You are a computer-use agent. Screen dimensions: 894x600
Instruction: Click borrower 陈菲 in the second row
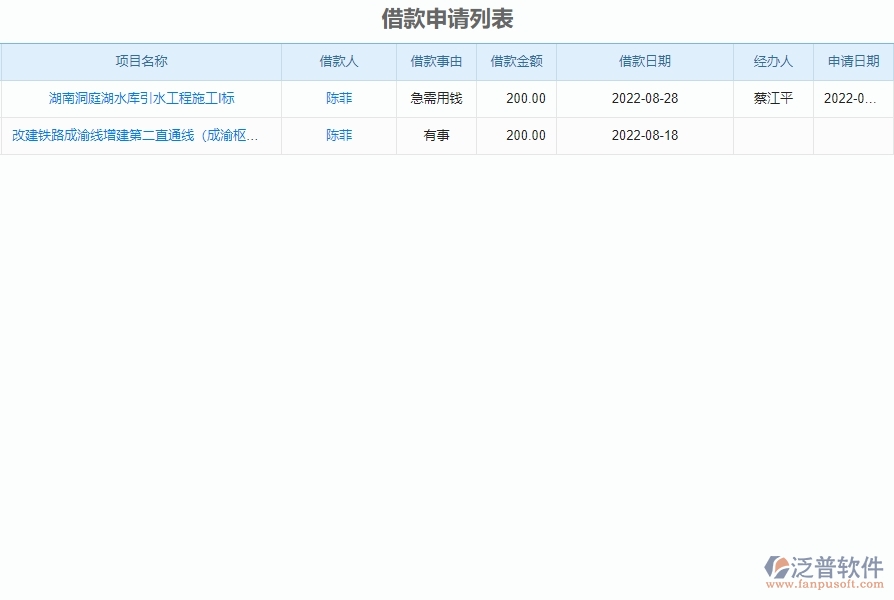[x=338, y=136]
